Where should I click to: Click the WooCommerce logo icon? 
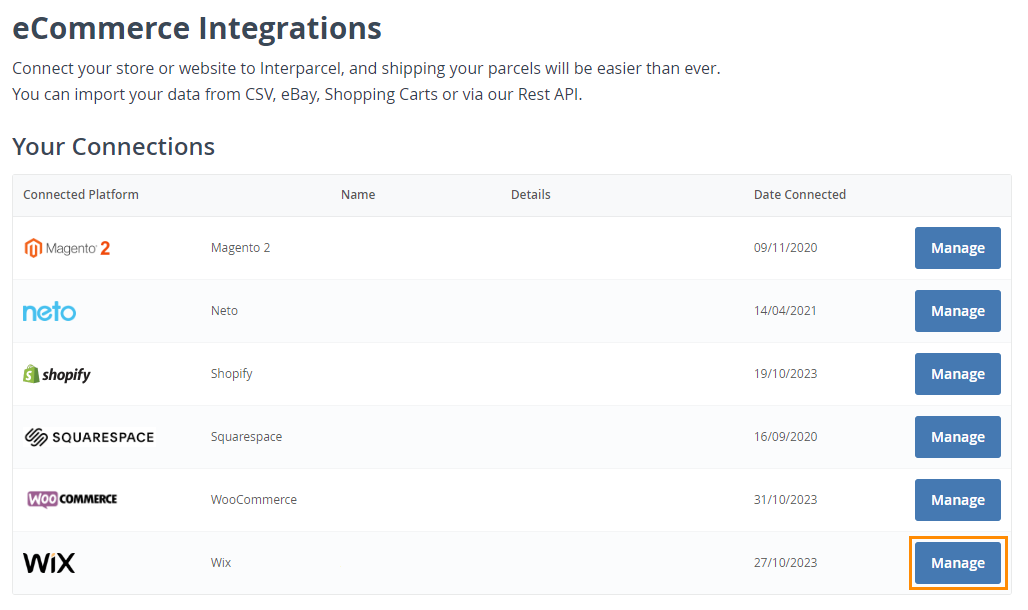(x=72, y=499)
